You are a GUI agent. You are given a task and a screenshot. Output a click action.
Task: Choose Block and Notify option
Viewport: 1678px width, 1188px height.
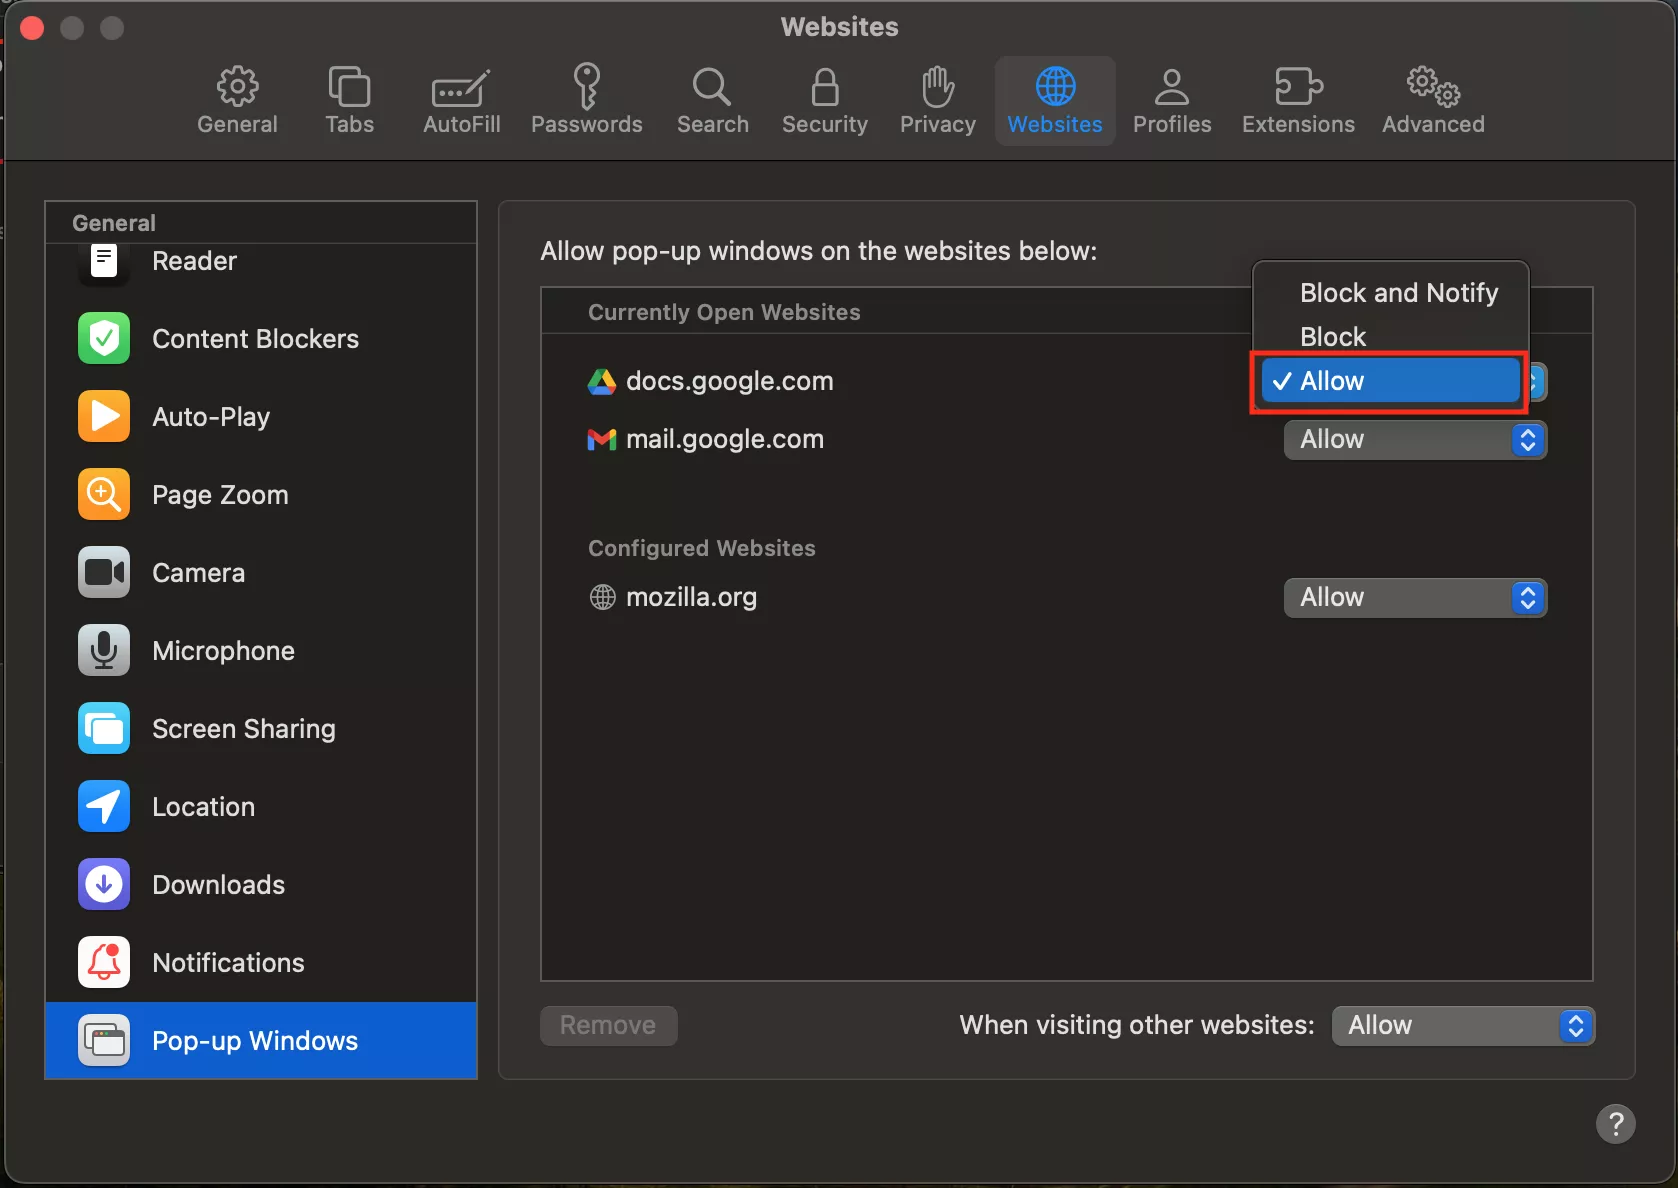(1398, 293)
